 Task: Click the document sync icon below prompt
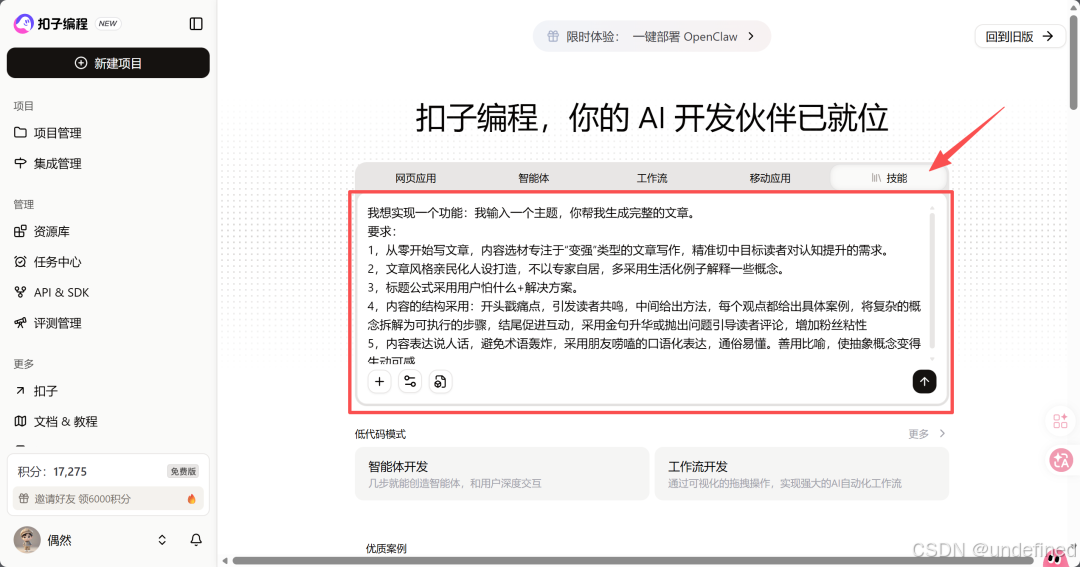click(x=440, y=382)
